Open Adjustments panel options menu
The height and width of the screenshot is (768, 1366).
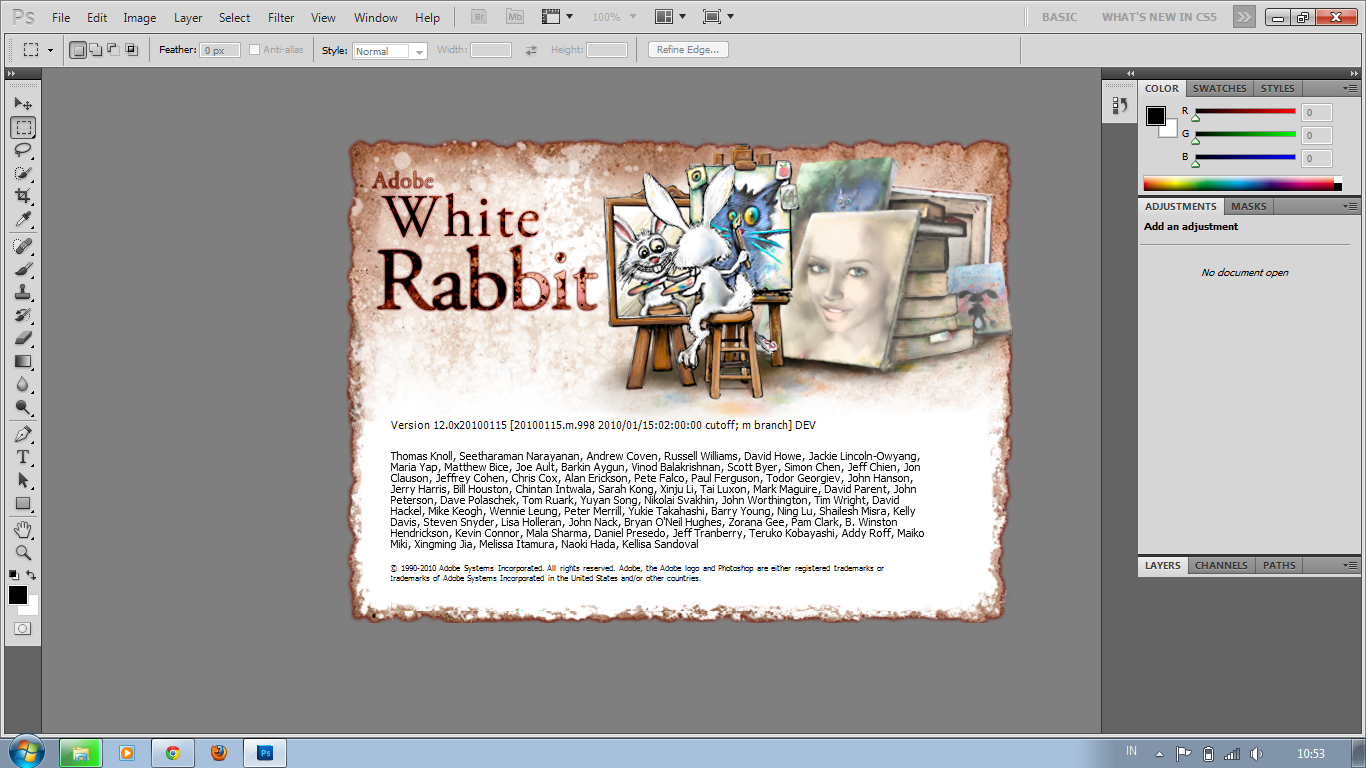pyautogui.click(x=1350, y=206)
